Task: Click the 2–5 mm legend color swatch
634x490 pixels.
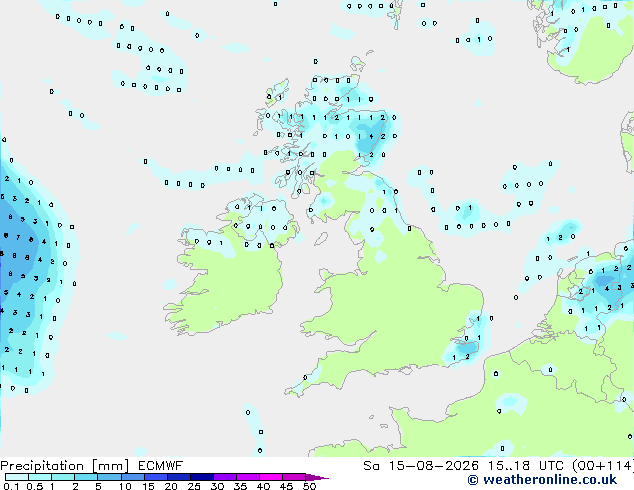Action: pyautogui.click(x=86, y=477)
